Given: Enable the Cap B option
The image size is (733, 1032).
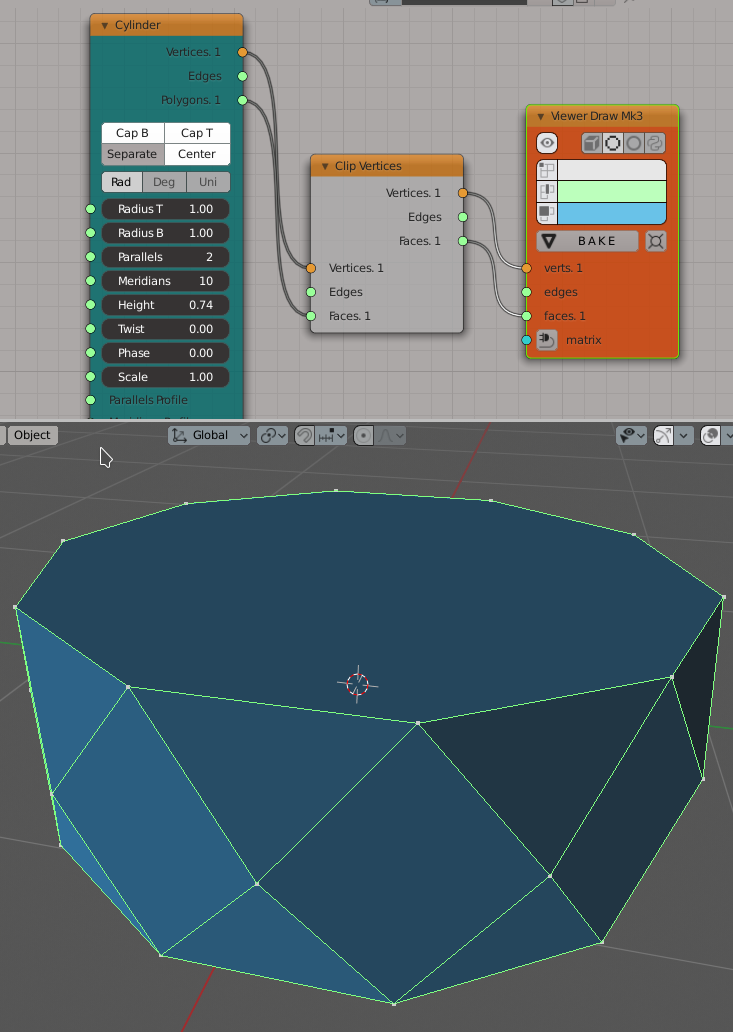Looking at the screenshot, I should [133, 133].
